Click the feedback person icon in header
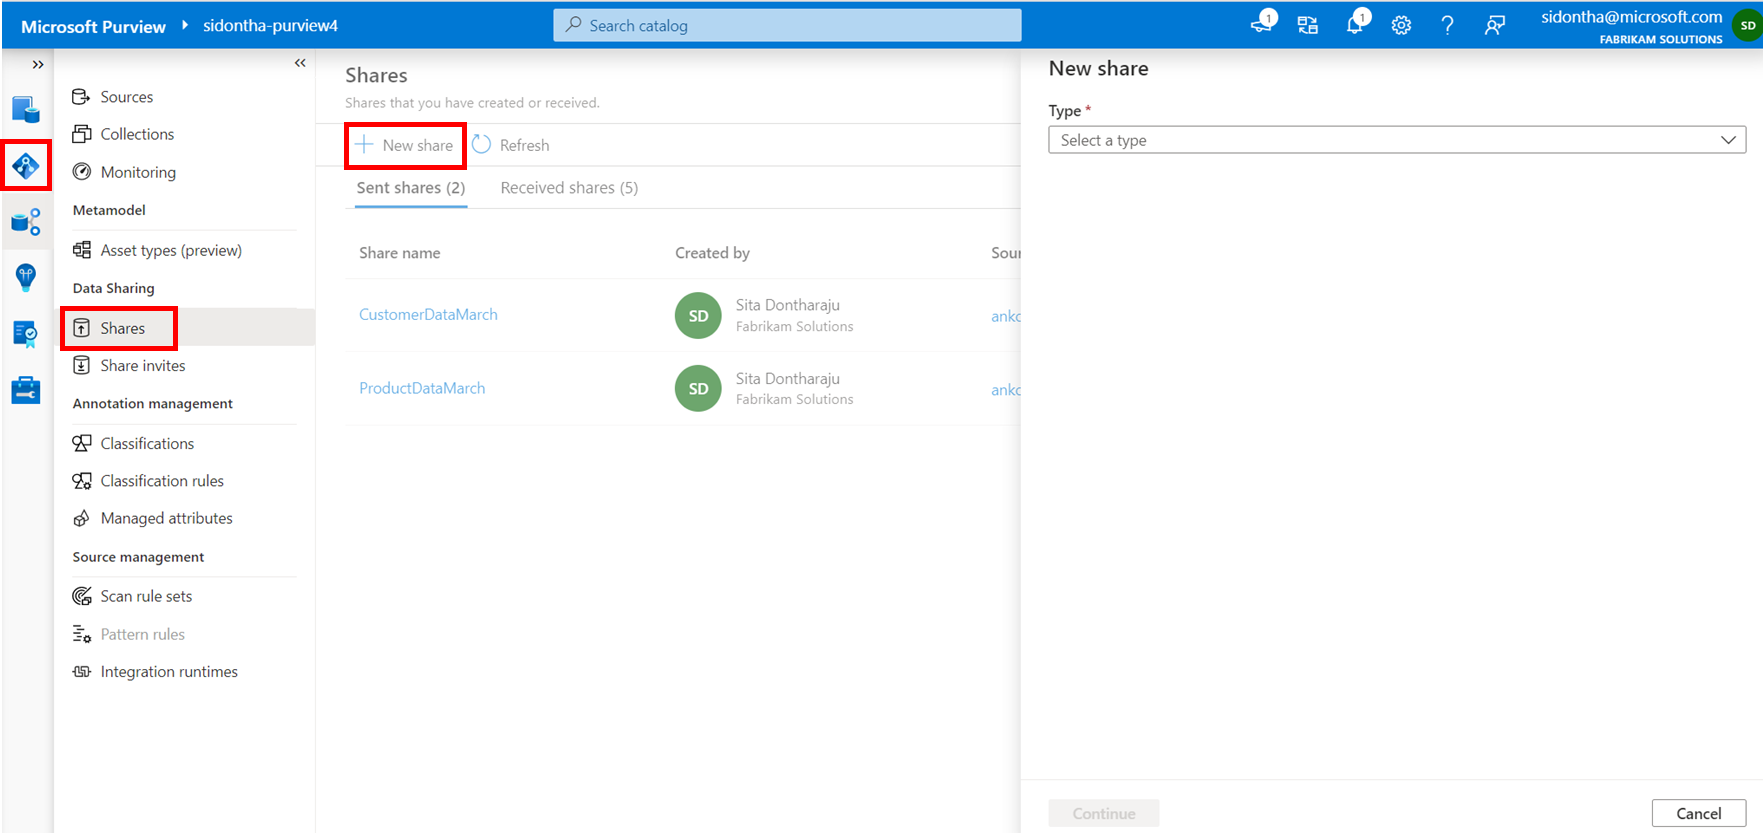 tap(1494, 26)
